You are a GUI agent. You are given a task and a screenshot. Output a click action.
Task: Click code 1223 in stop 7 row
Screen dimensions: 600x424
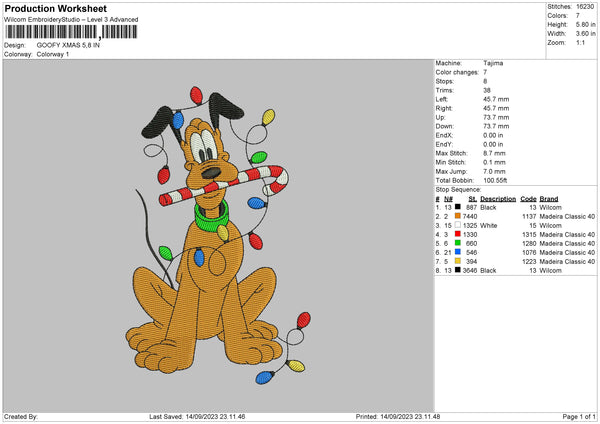click(529, 261)
